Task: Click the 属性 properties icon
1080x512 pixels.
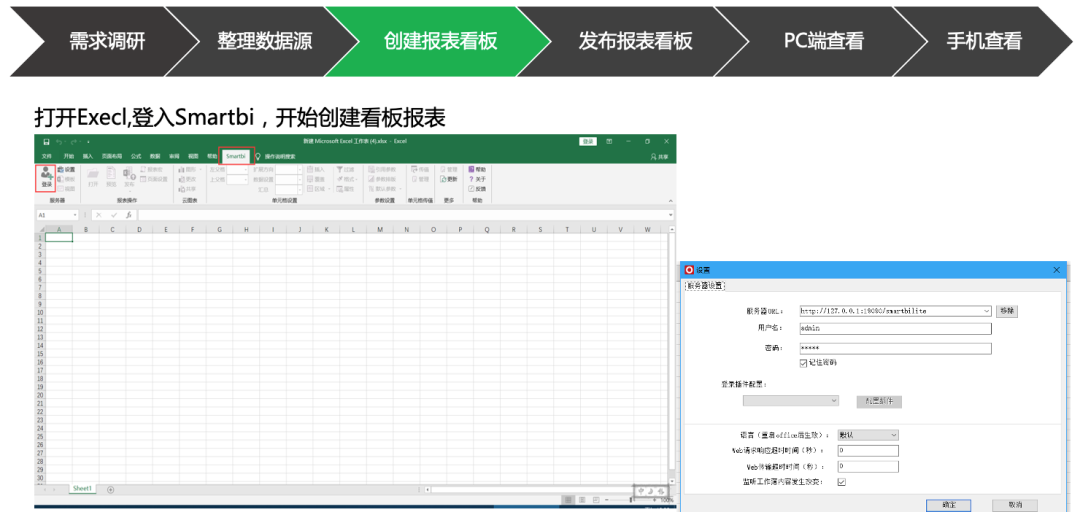Action: (x=346, y=189)
